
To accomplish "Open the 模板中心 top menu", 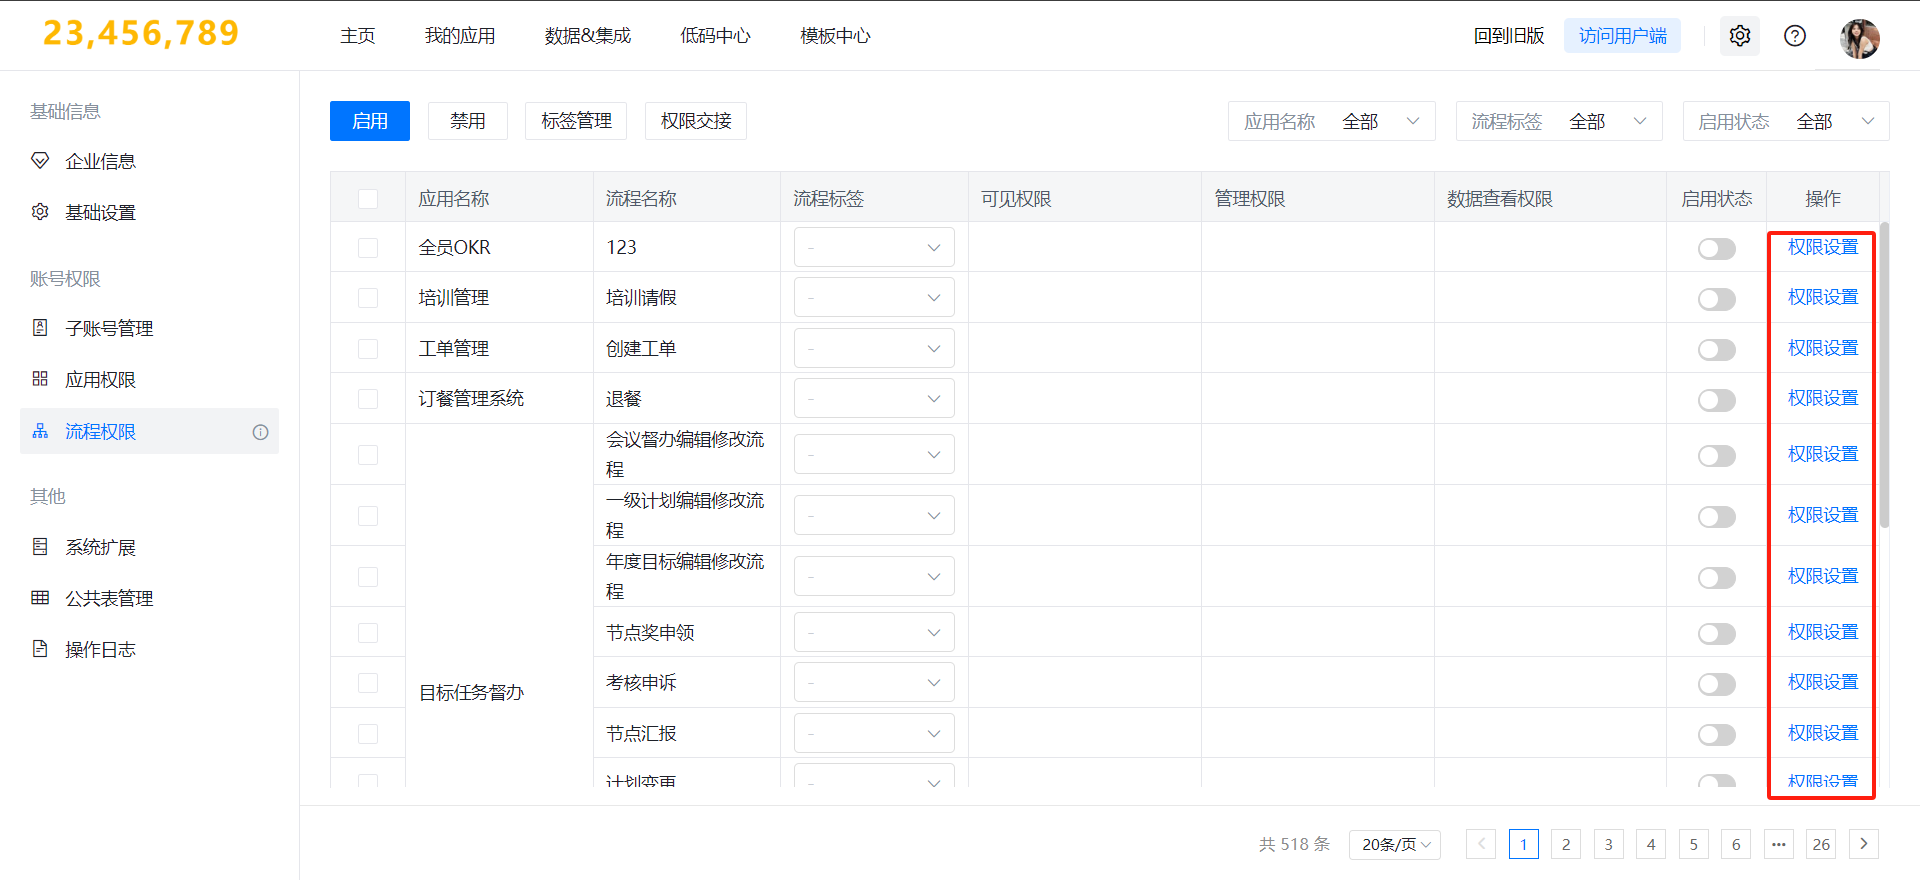I will click(835, 36).
